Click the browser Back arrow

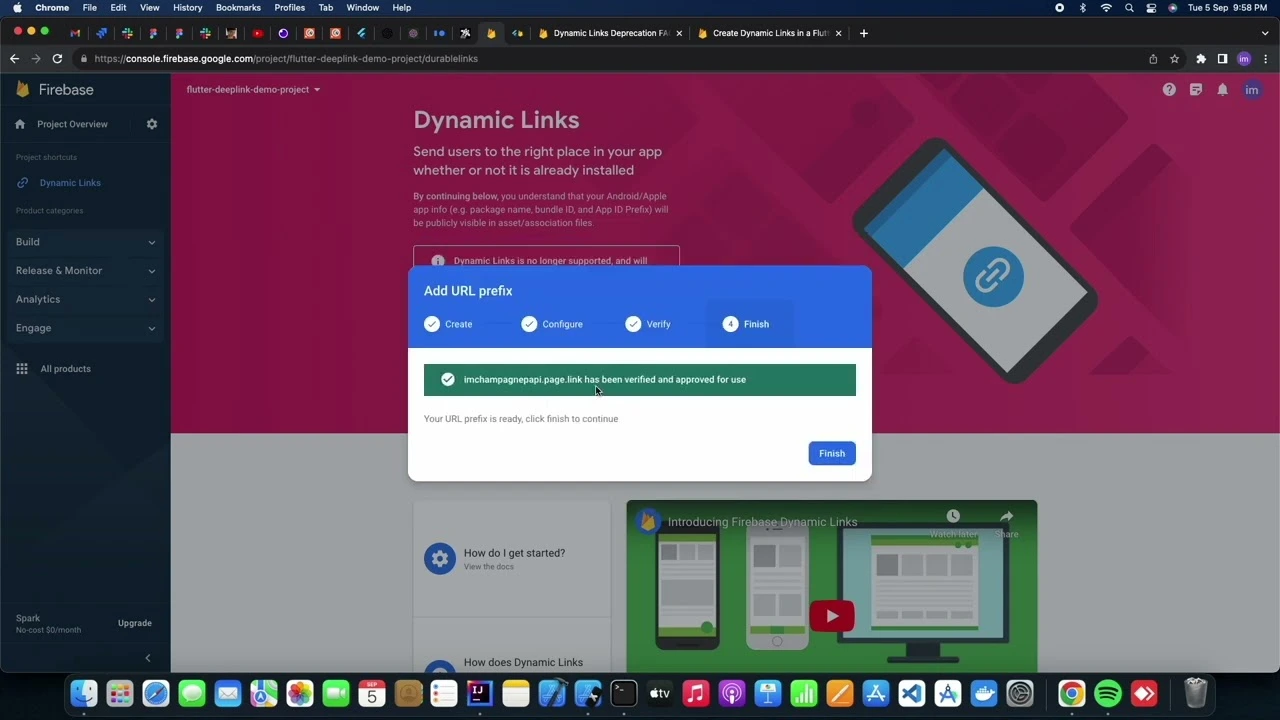click(x=14, y=59)
